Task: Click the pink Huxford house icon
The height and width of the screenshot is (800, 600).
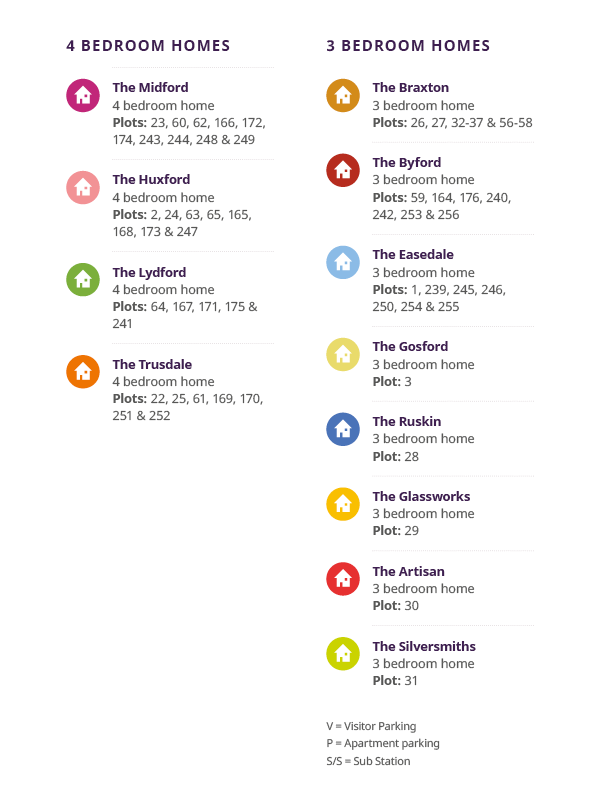Action: click(x=83, y=187)
